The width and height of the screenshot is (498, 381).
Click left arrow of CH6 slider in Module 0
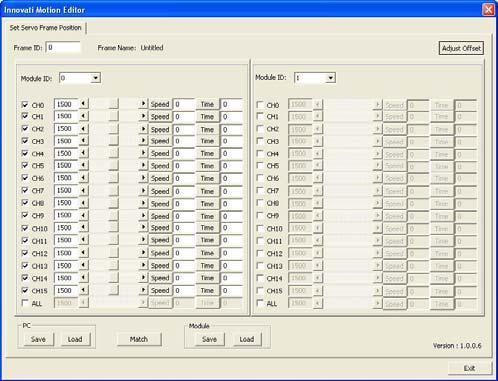point(83,178)
